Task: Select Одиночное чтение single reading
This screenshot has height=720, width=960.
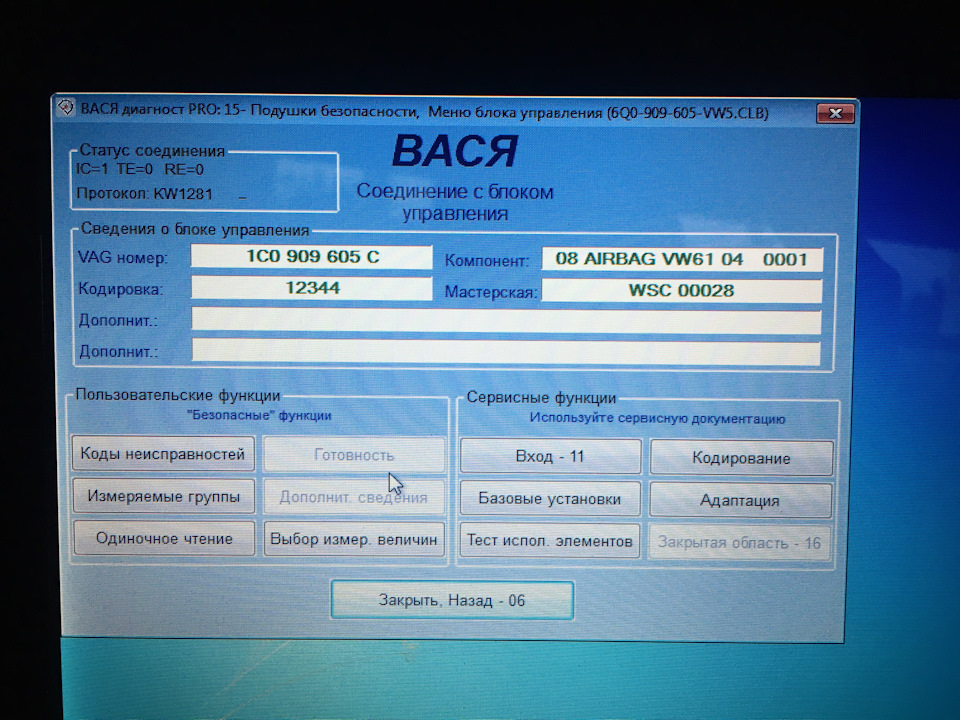Action: click(x=164, y=538)
